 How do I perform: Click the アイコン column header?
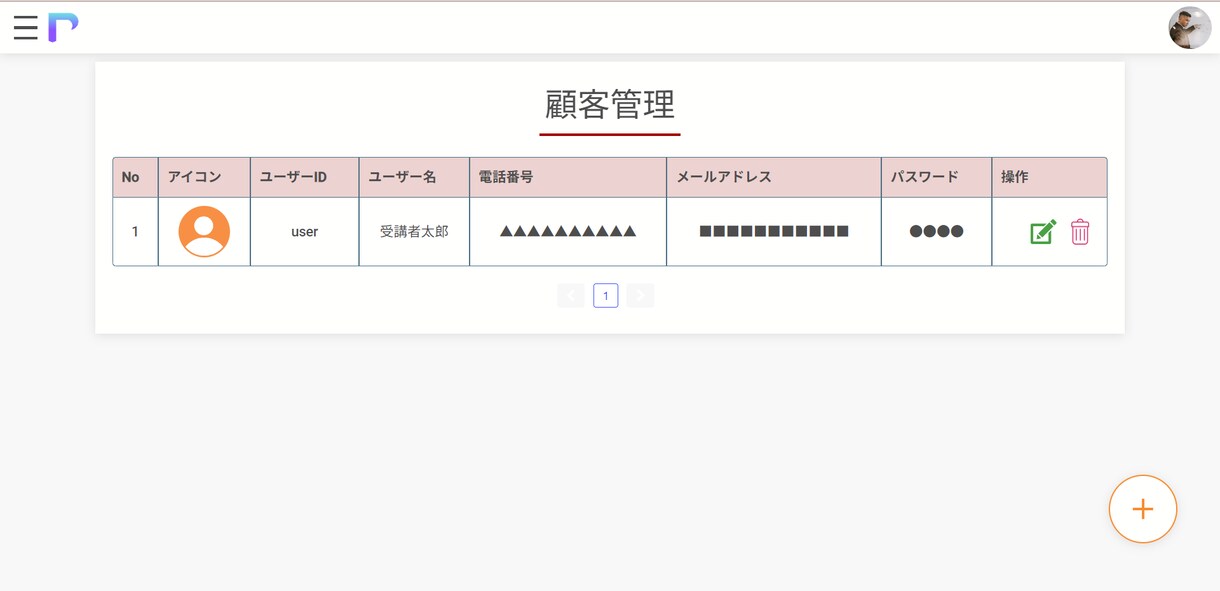pos(204,177)
